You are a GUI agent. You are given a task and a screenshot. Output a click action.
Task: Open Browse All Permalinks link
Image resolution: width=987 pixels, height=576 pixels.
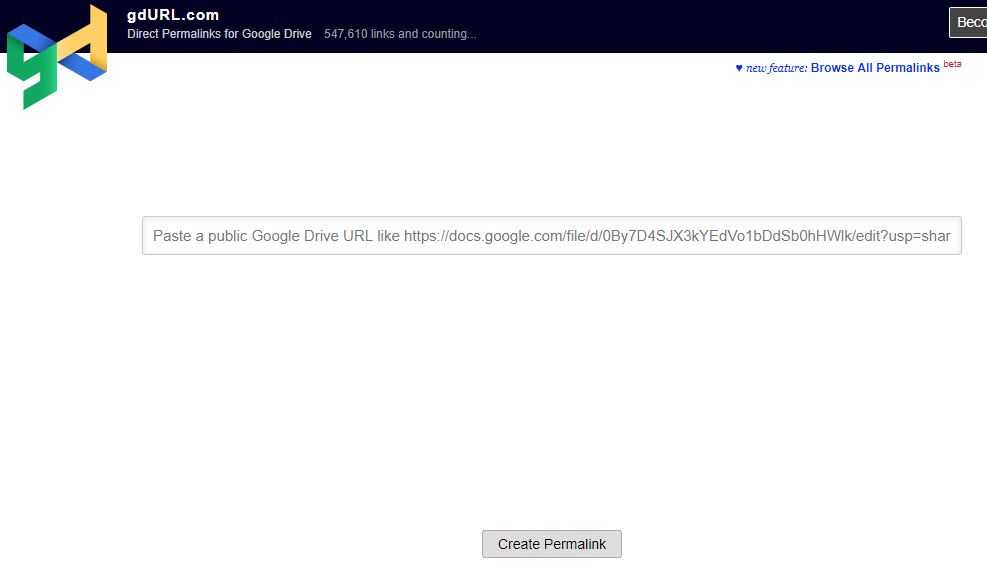[x=875, y=68]
